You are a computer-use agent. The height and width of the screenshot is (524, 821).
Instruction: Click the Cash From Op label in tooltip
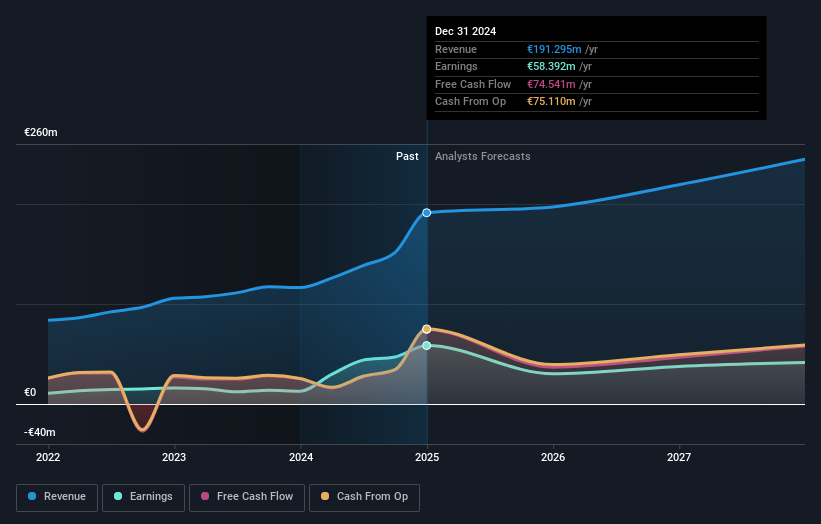(470, 102)
